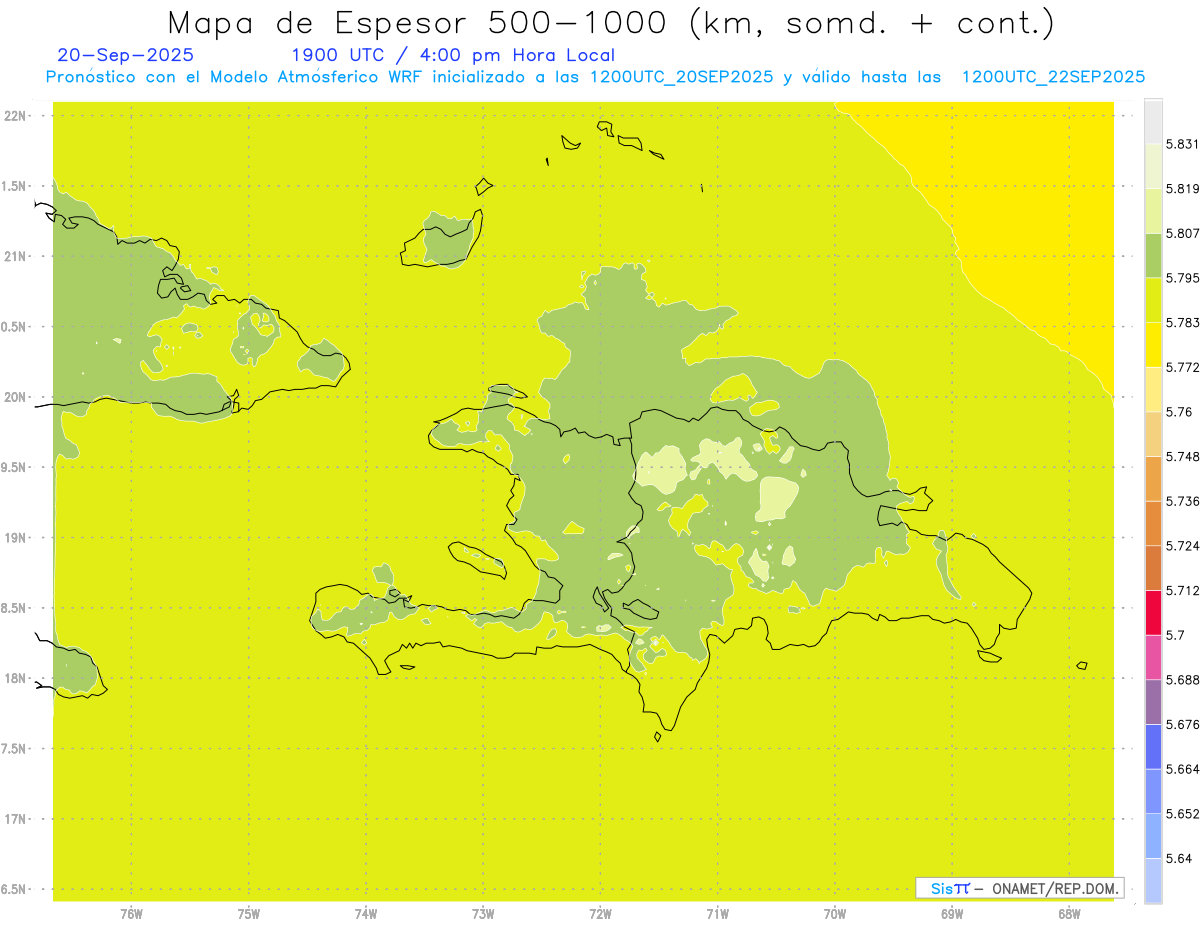Click the legend value '5.676'
The image size is (1200, 927).
(x=1183, y=724)
